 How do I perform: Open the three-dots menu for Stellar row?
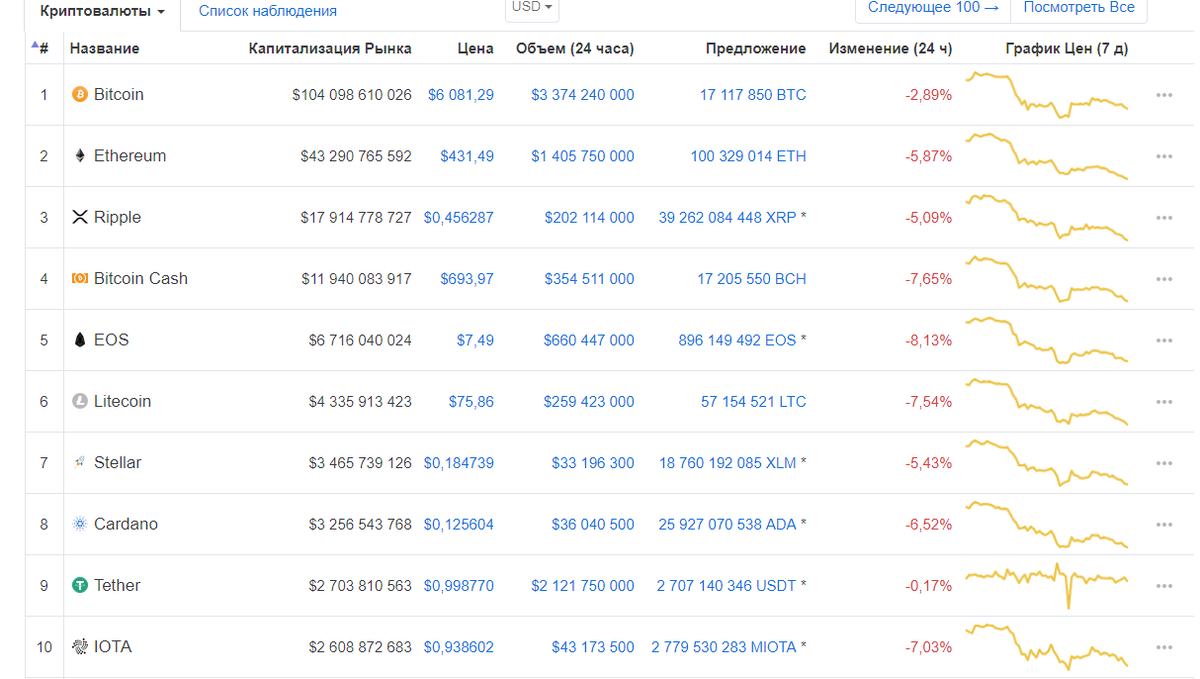[1164, 463]
